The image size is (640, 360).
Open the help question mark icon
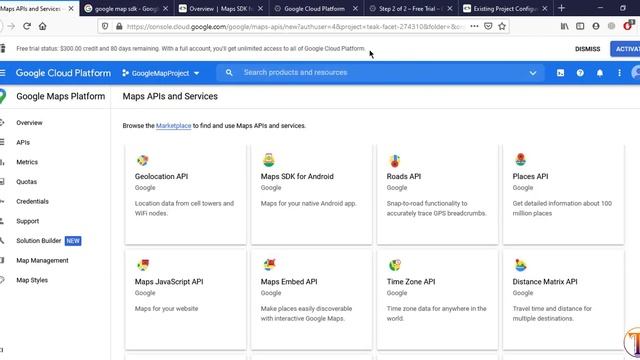point(580,73)
